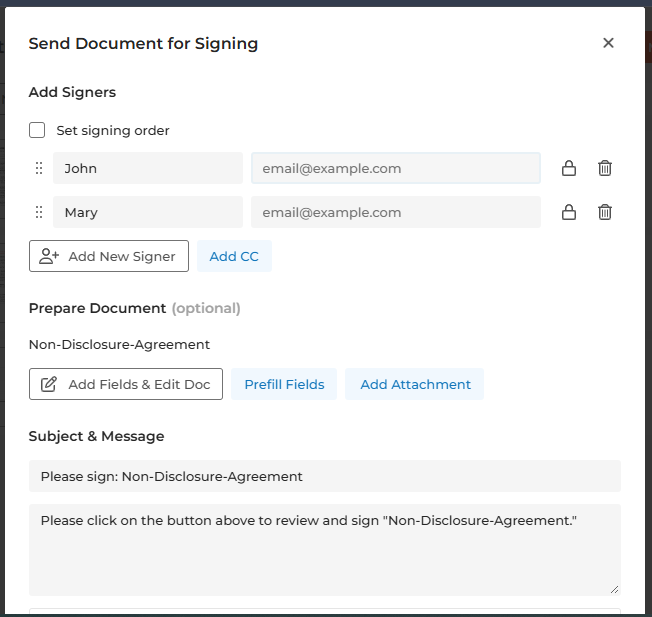
Task: Enable the Set signing order checkbox
Action: 37,130
